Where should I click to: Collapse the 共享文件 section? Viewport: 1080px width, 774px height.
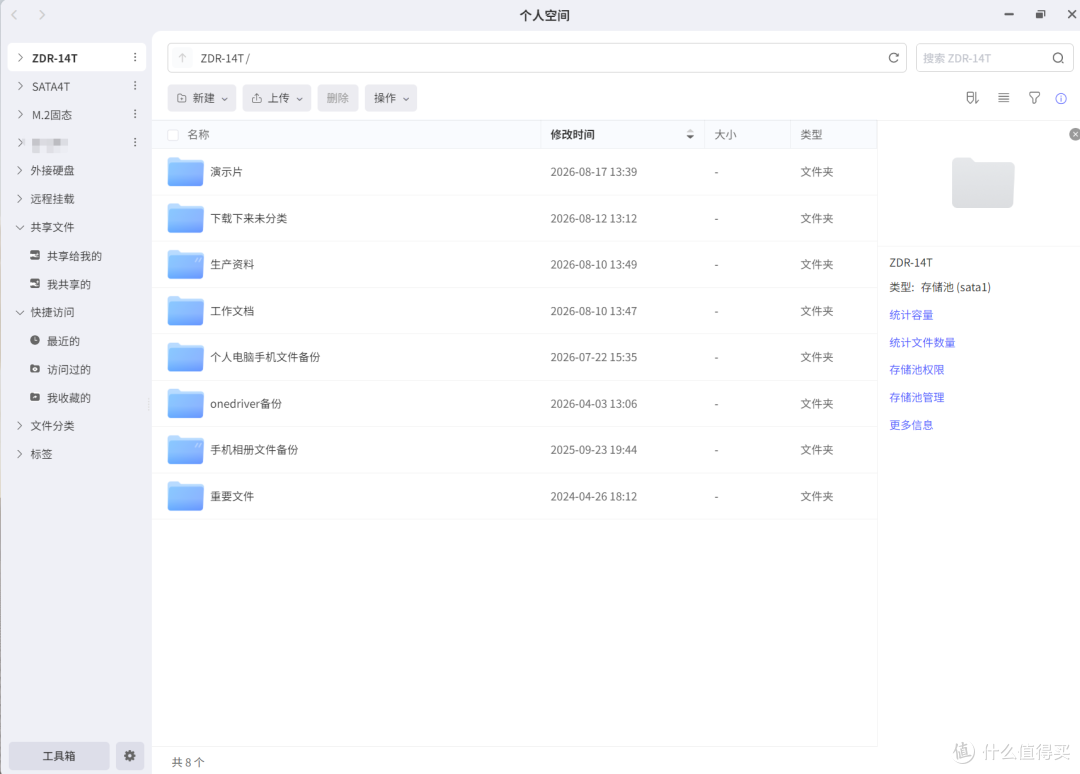click(20, 227)
